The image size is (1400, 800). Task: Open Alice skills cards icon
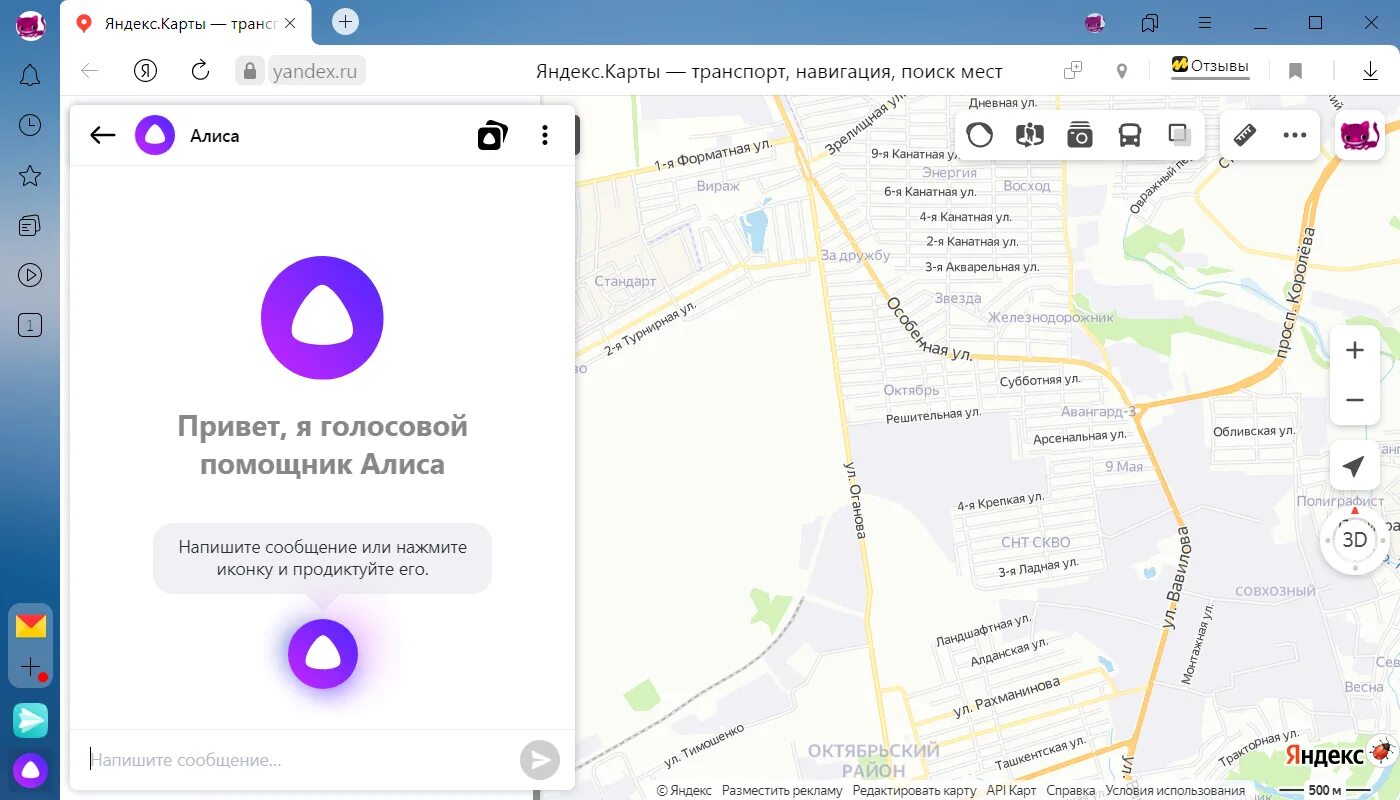tap(492, 135)
